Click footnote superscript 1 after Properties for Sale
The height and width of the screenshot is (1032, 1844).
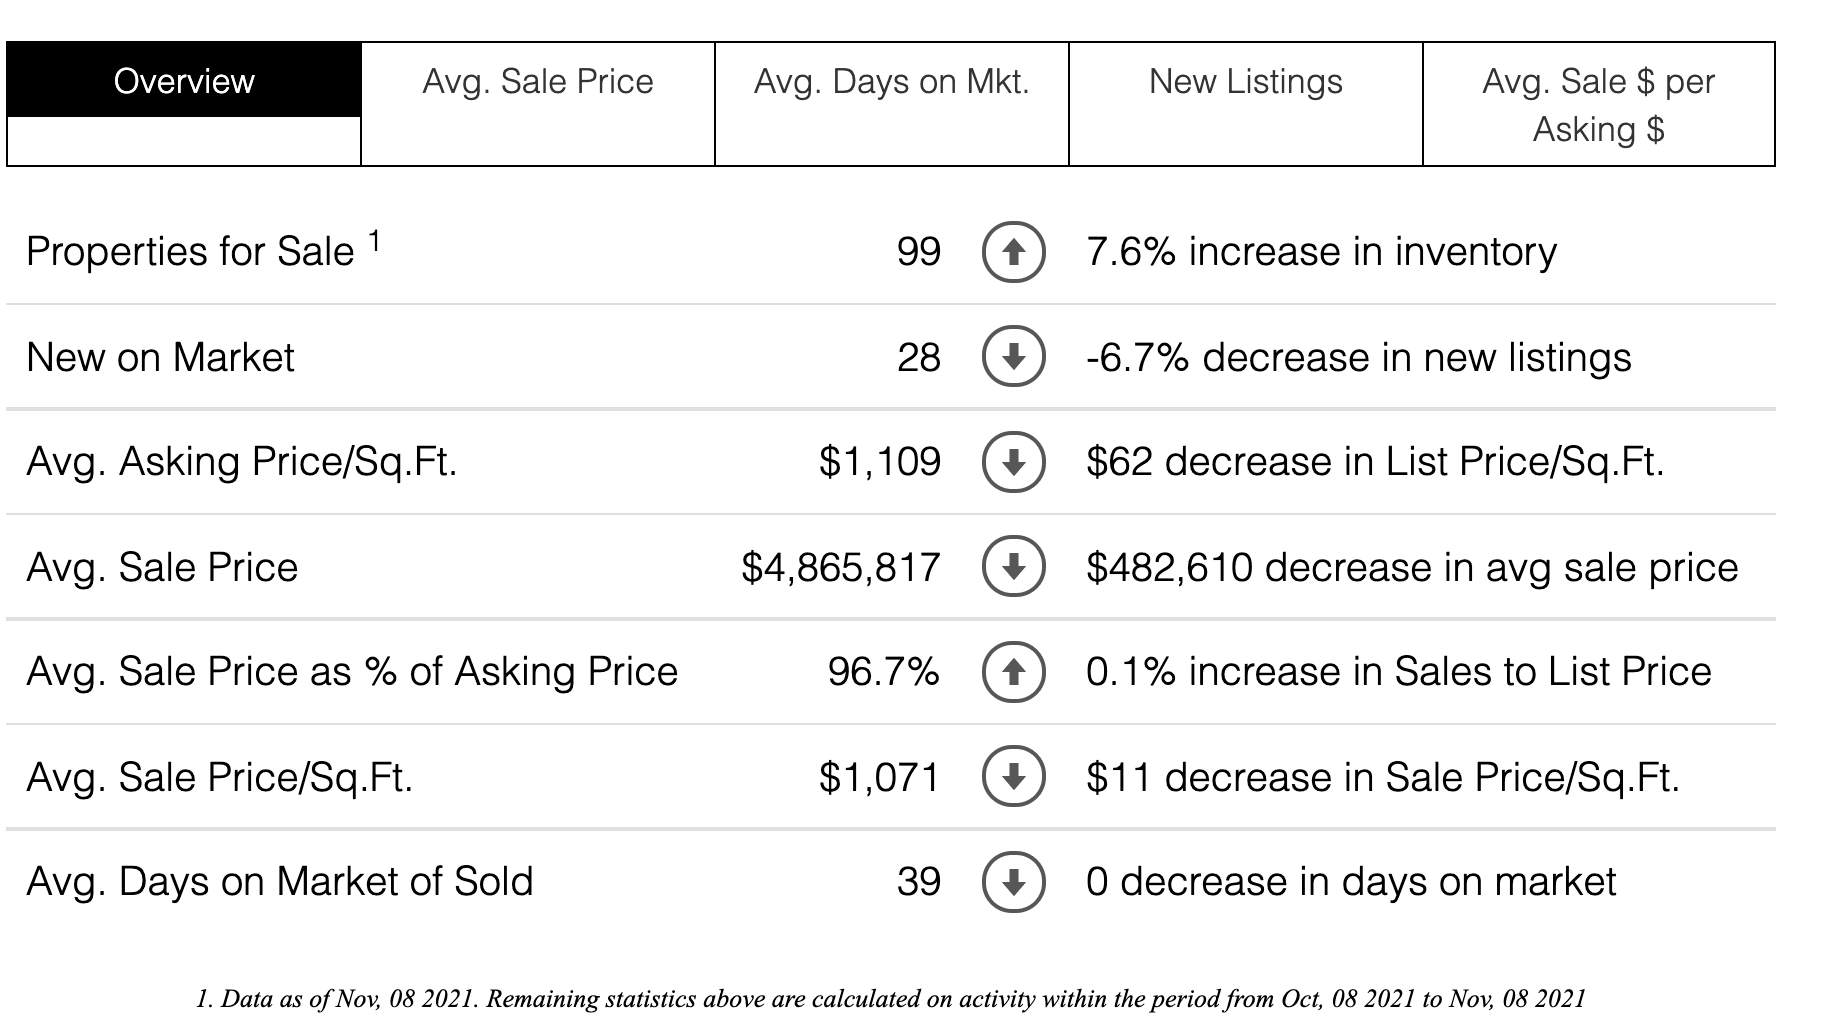click(x=374, y=241)
